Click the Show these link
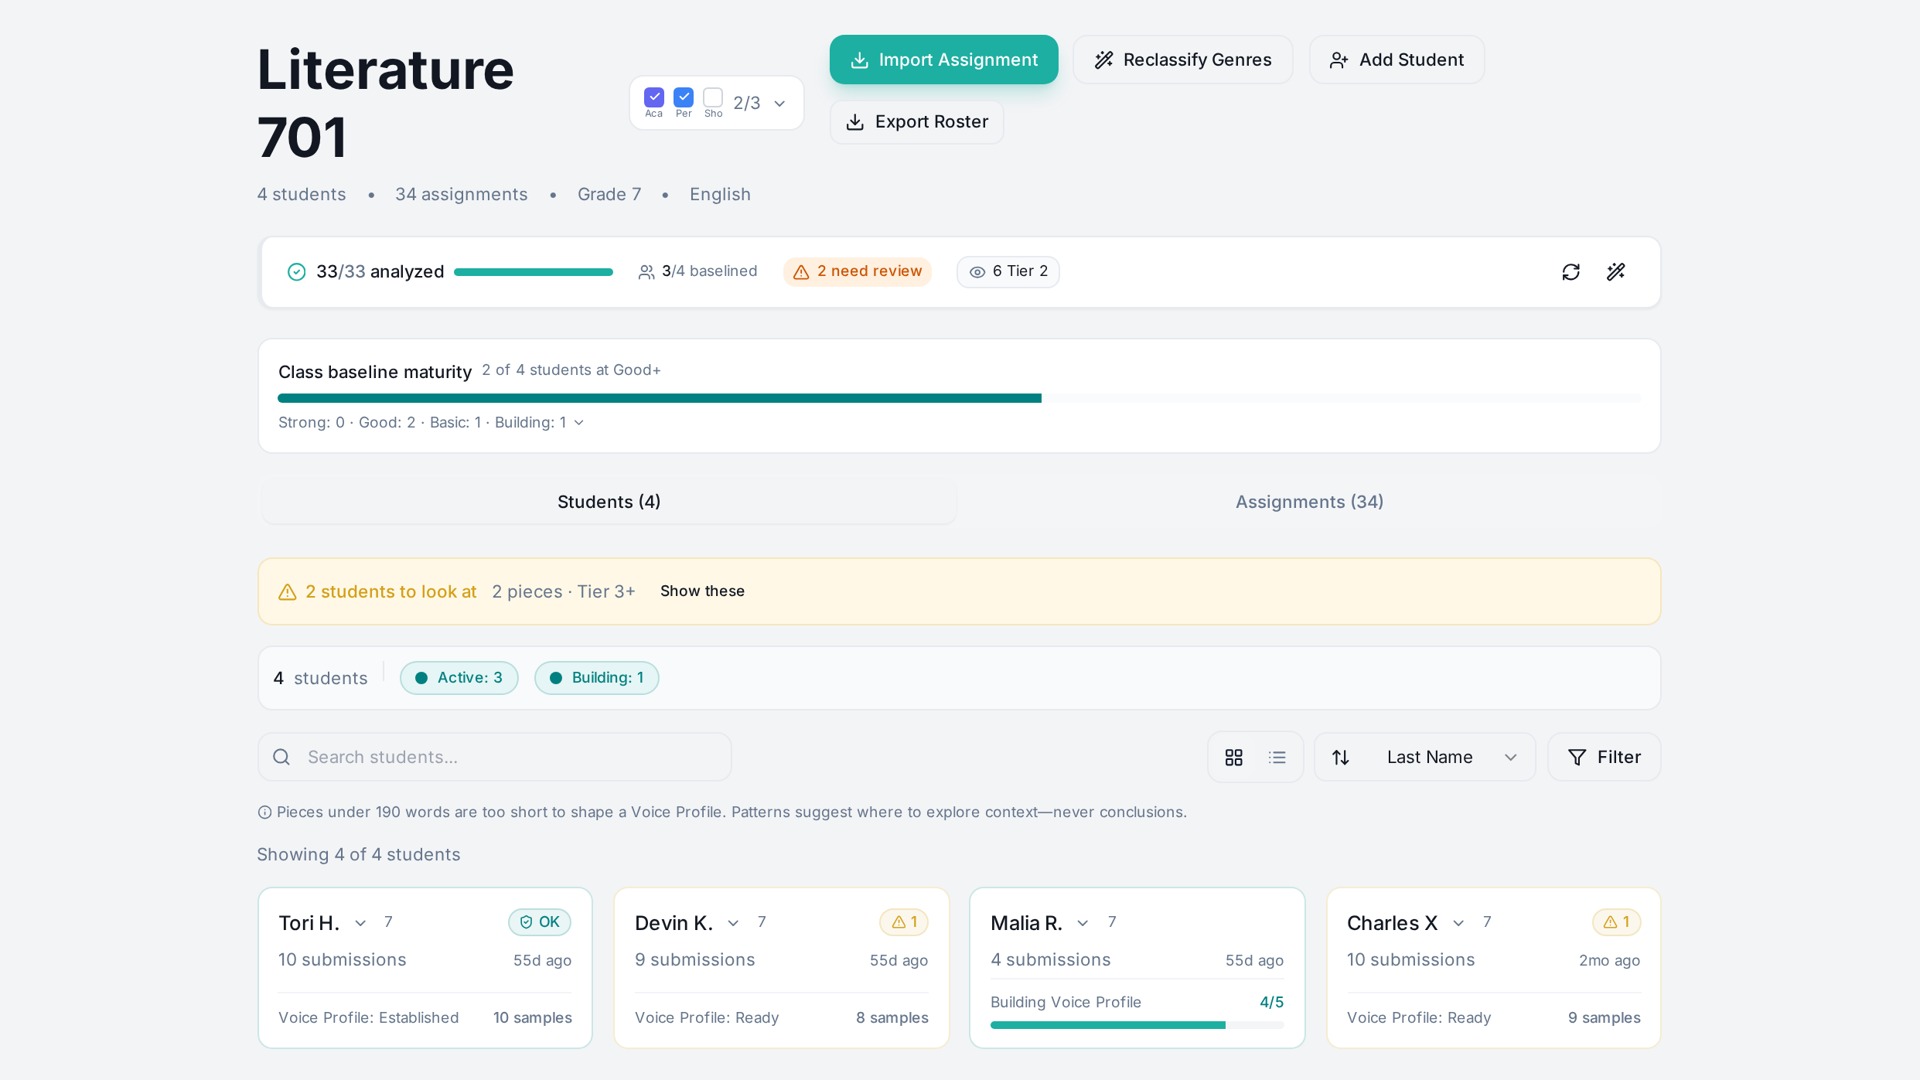Image resolution: width=1920 pixels, height=1080 pixels. (x=702, y=591)
